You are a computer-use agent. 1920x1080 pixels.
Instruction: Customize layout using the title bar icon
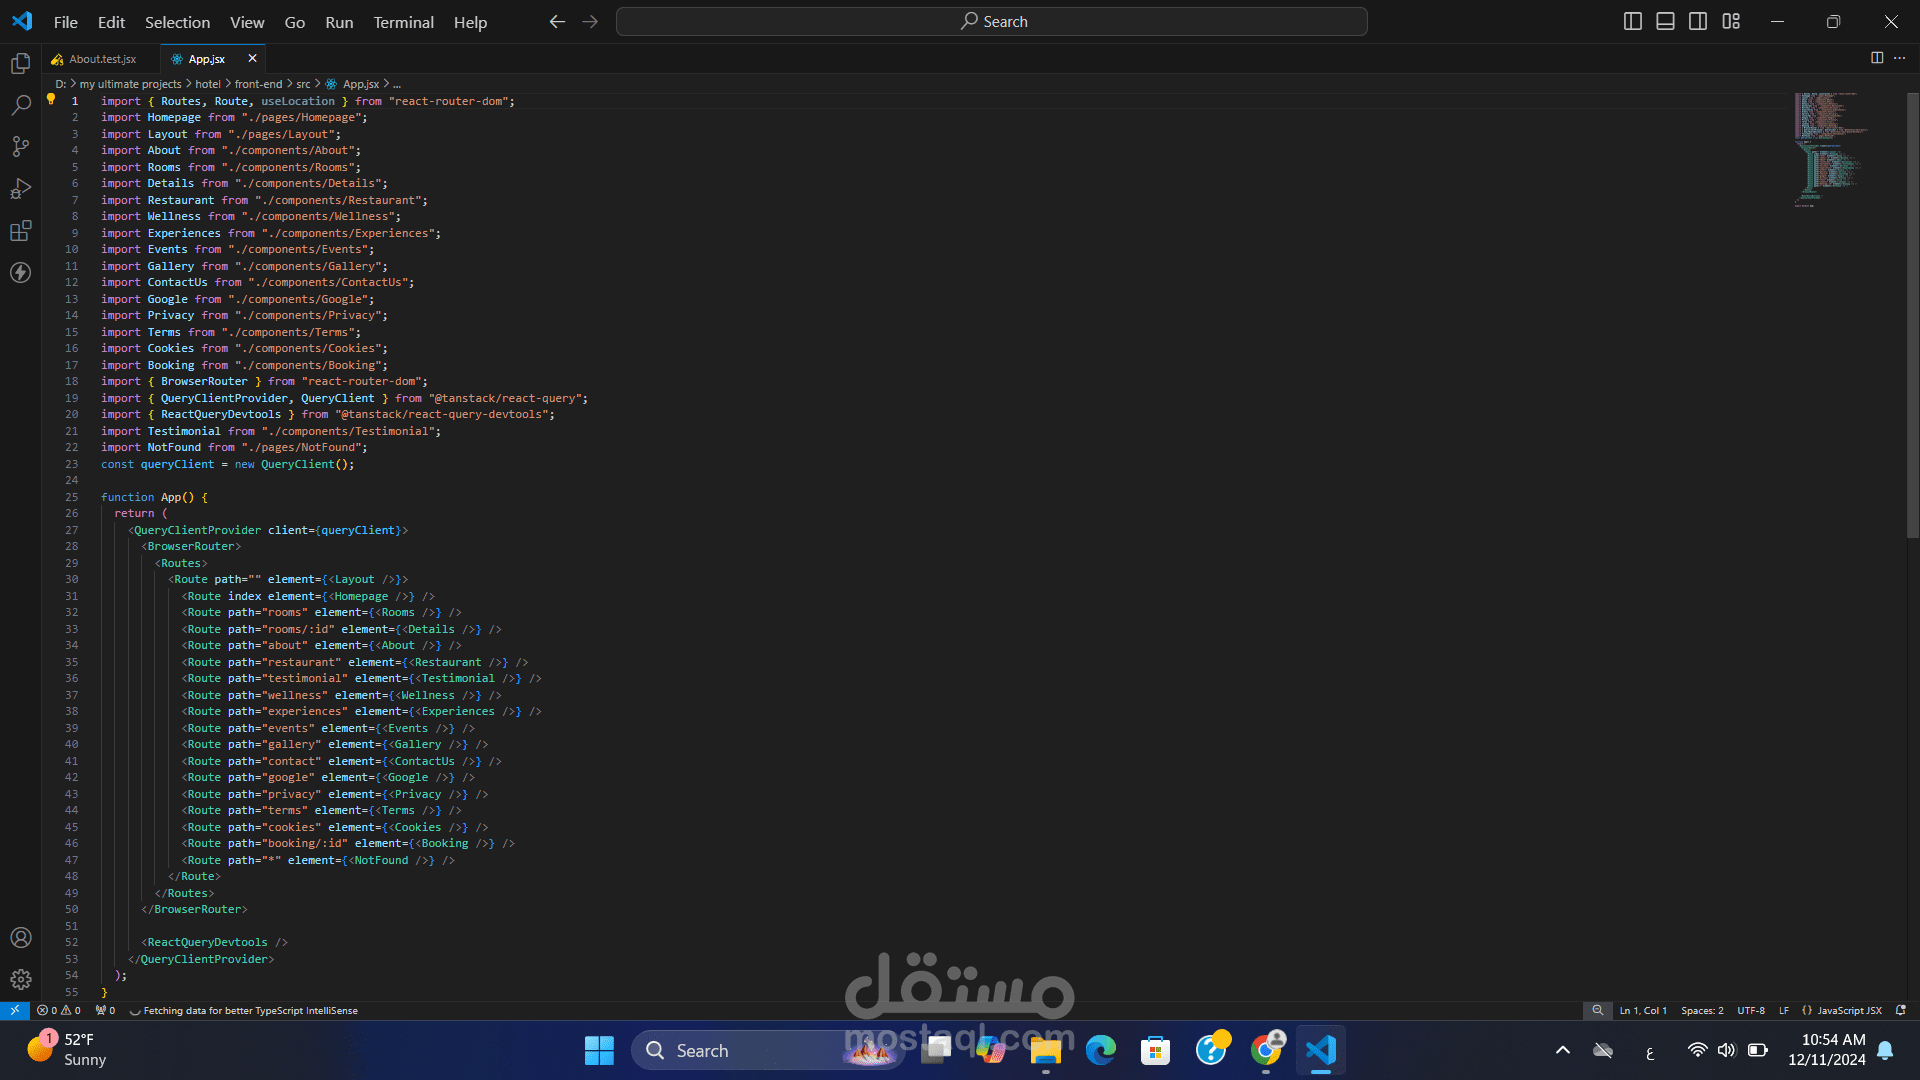[x=1731, y=21]
